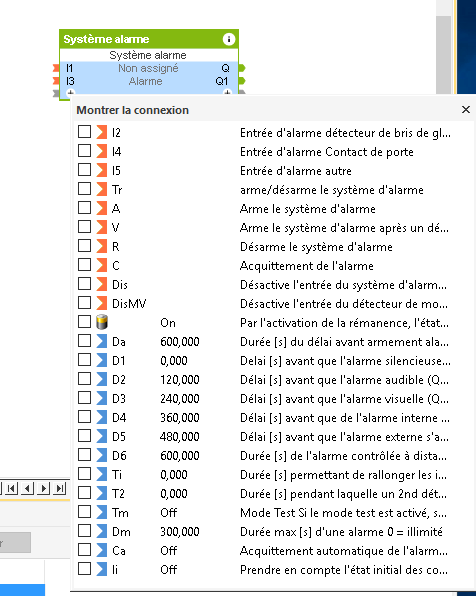Click the blue parameter icon for D1
Viewport: 476px width, 596px height.
(x=102, y=360)
